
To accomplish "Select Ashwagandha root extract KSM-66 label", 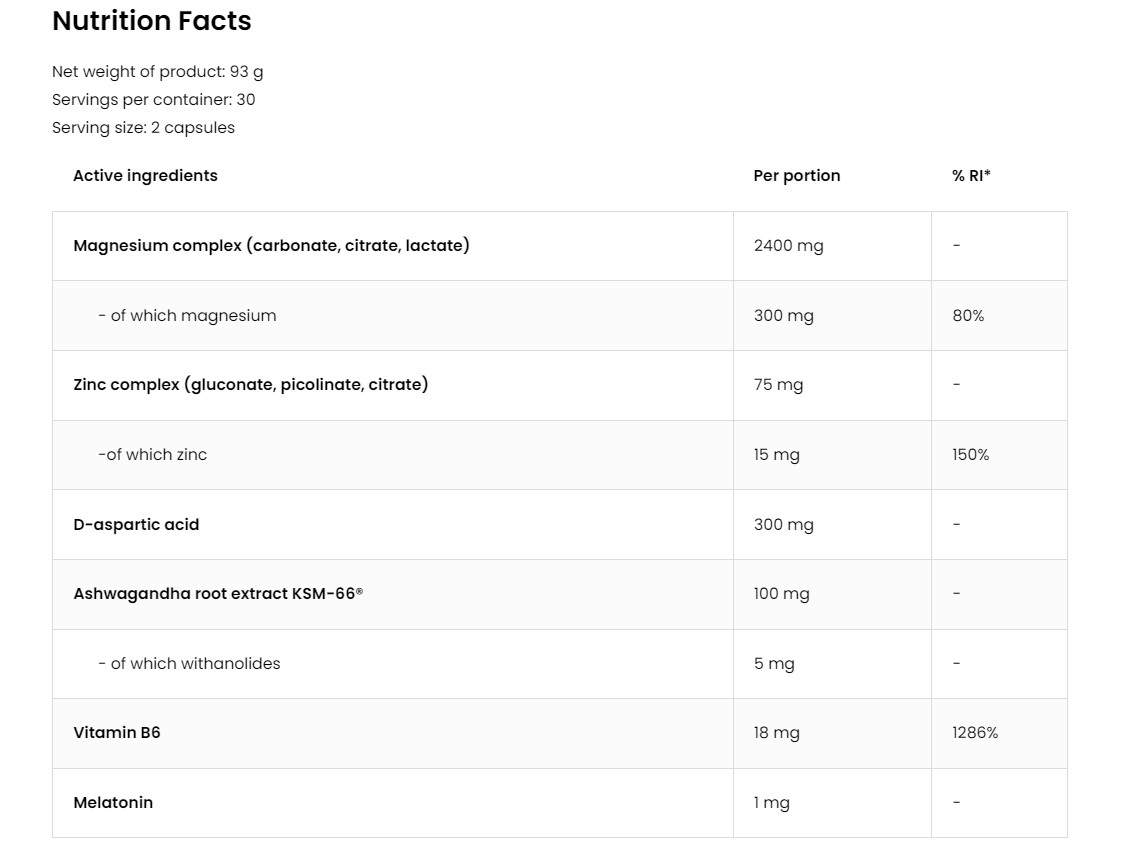I will coord(218,594).
